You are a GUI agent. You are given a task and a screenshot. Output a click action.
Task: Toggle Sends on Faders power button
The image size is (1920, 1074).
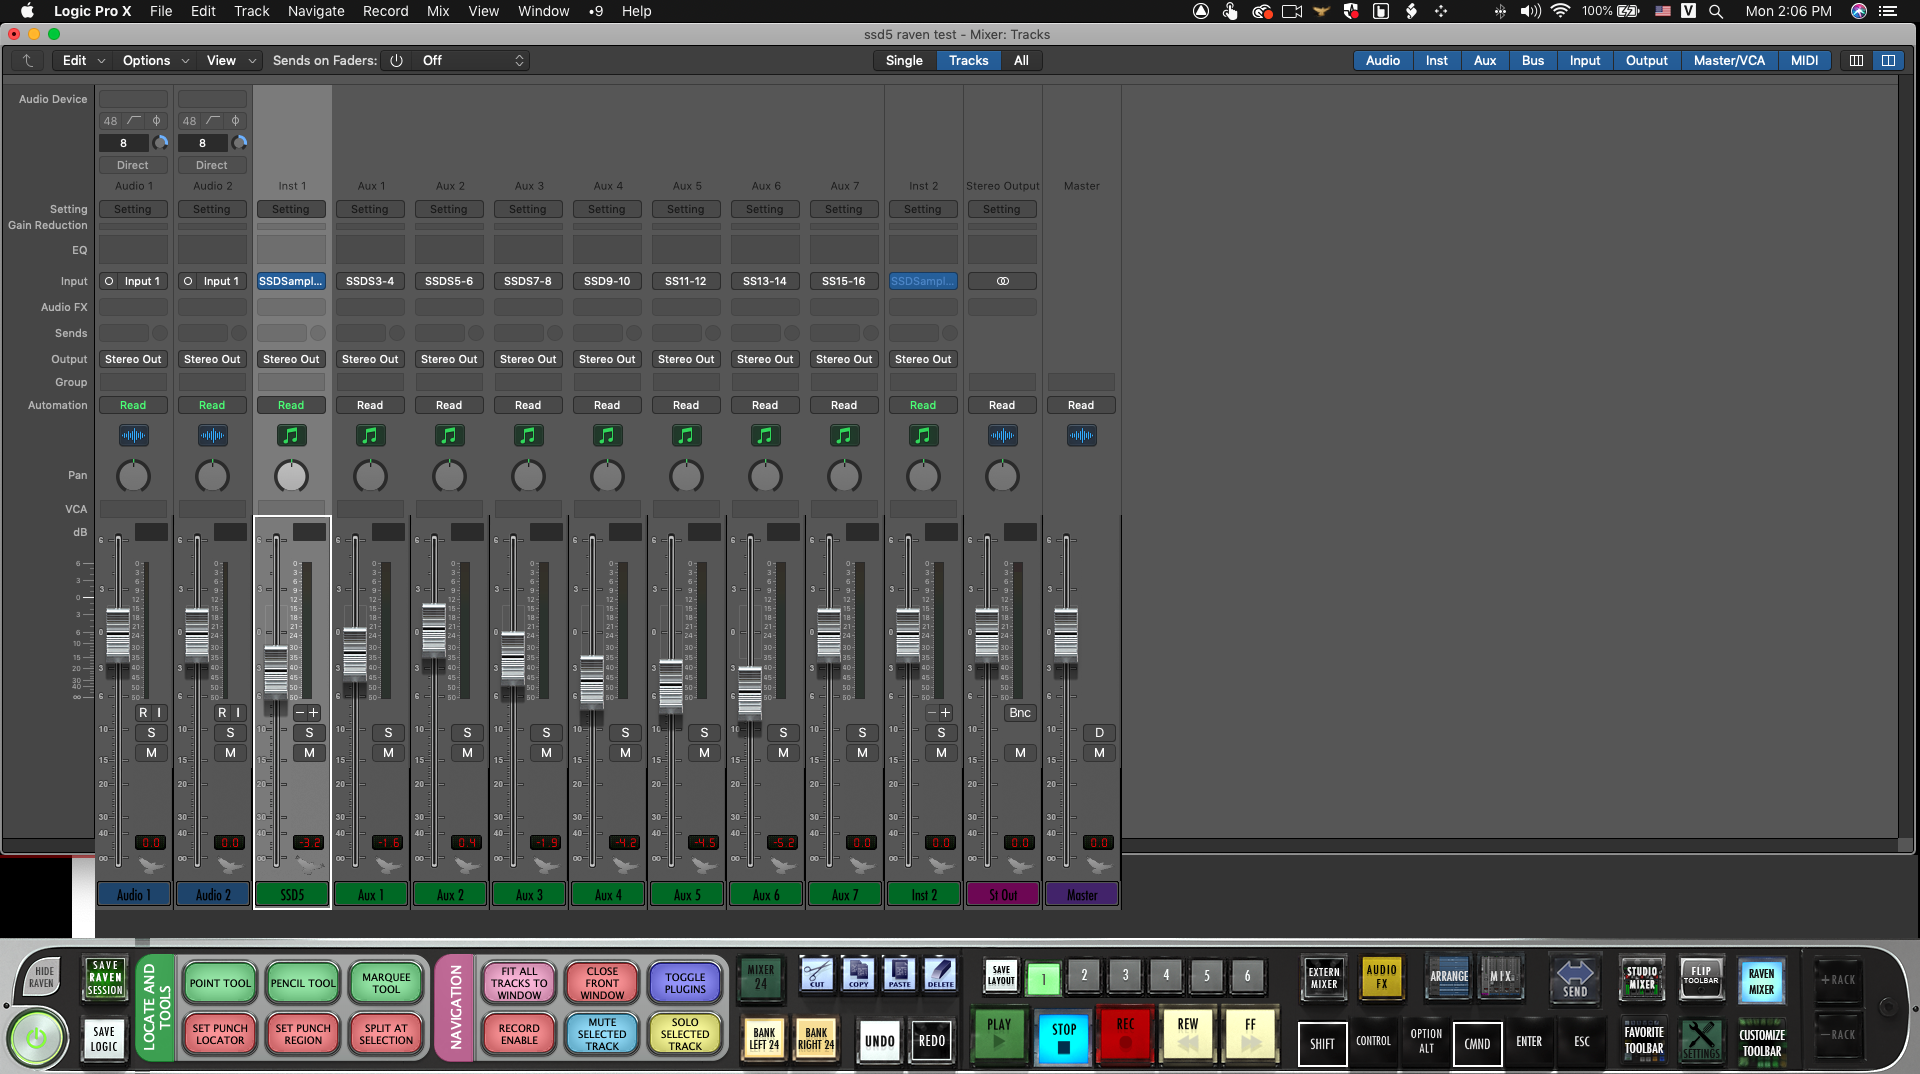(x=396, y=60)
